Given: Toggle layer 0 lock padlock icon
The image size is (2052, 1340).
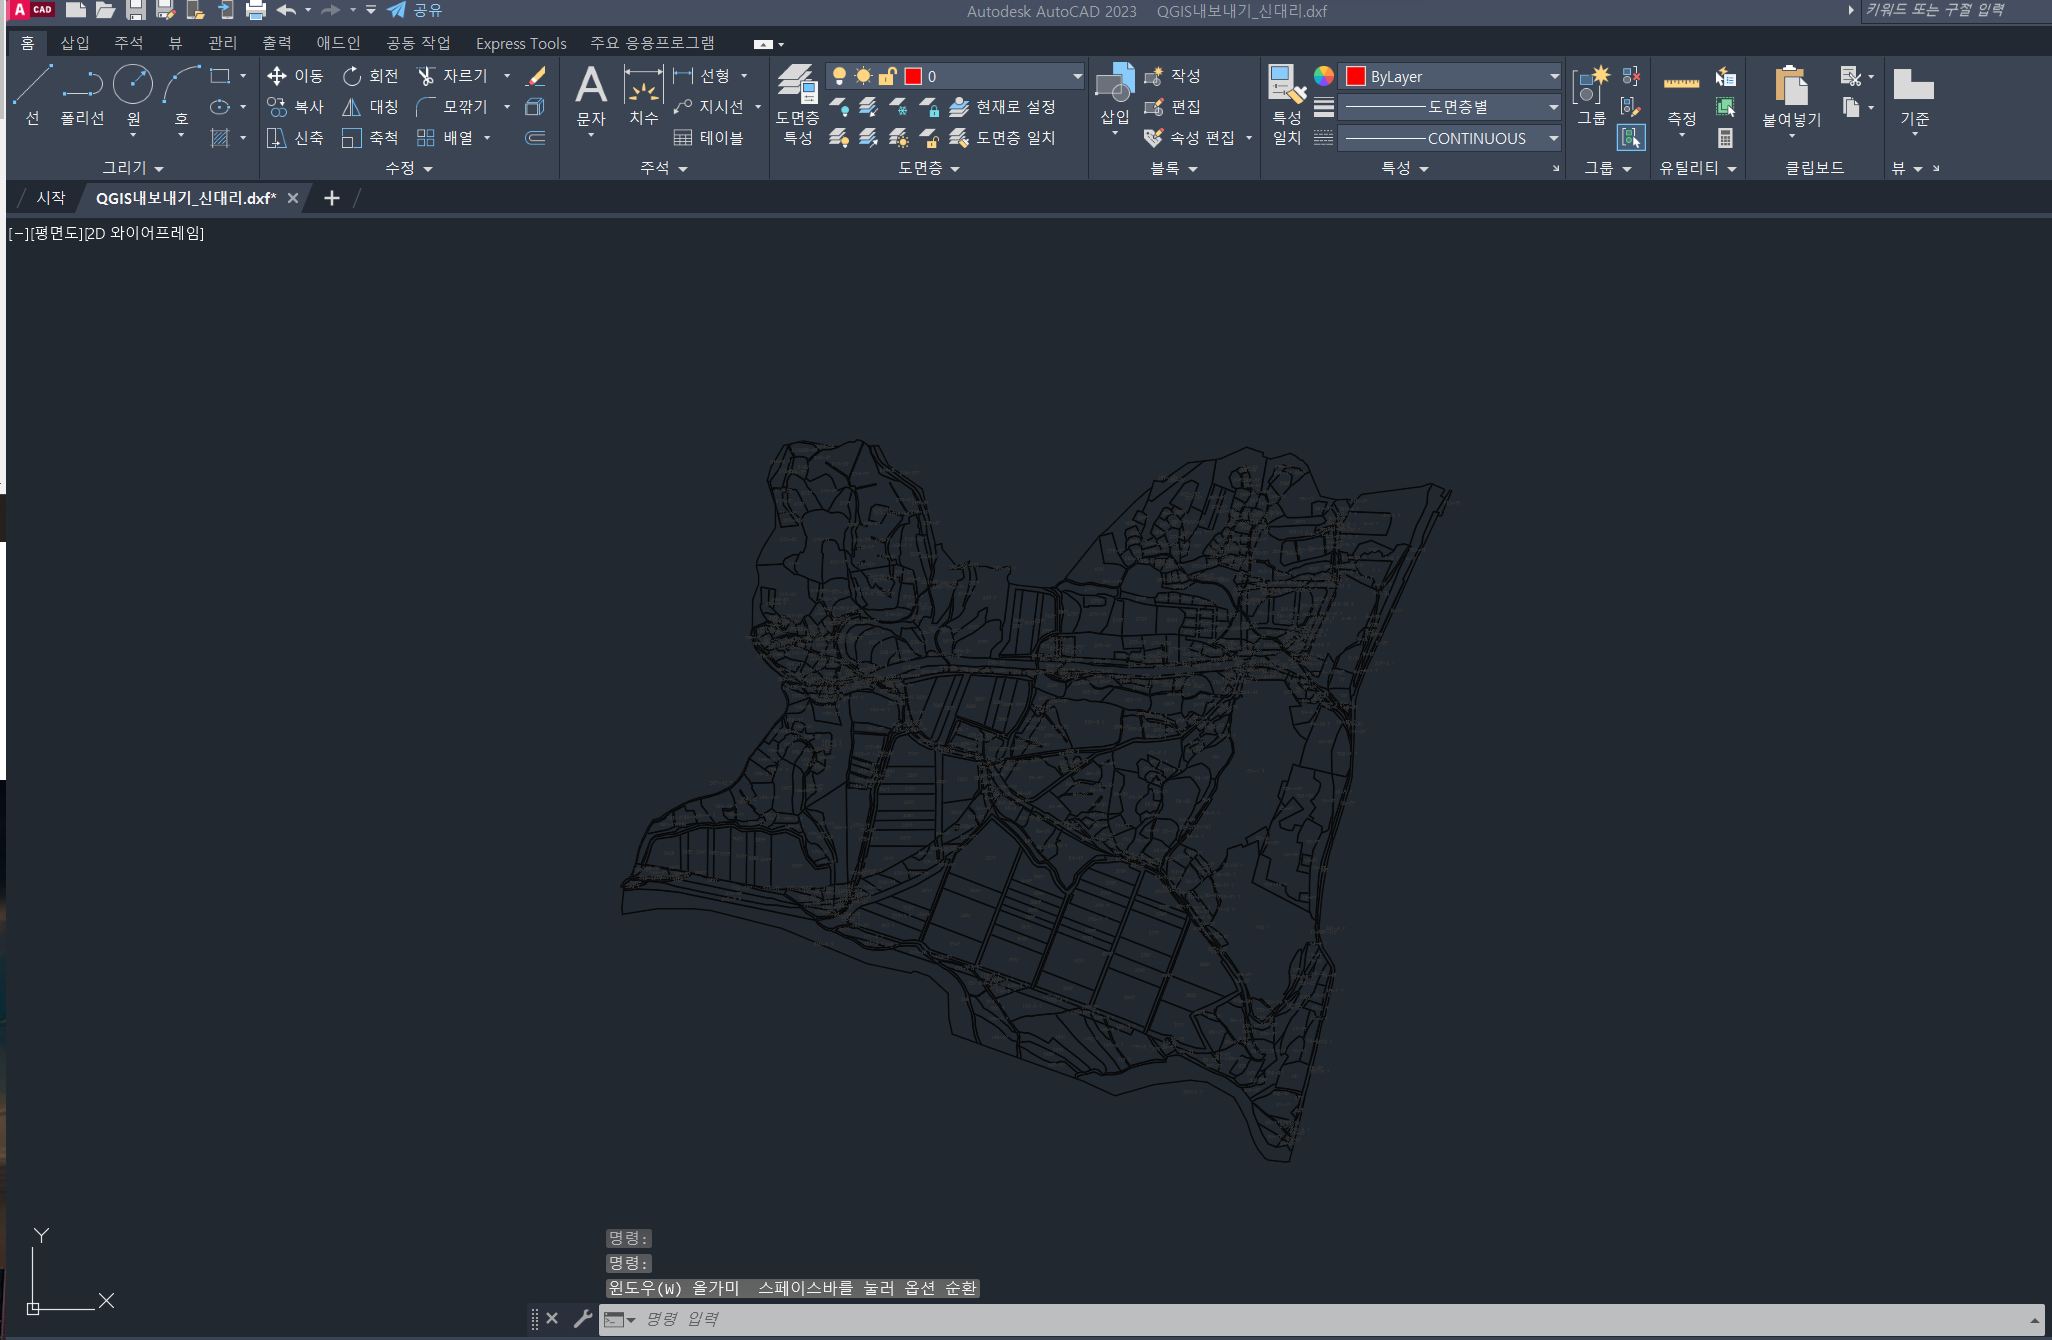Looking at the screenshot, I should click(887, 76).
